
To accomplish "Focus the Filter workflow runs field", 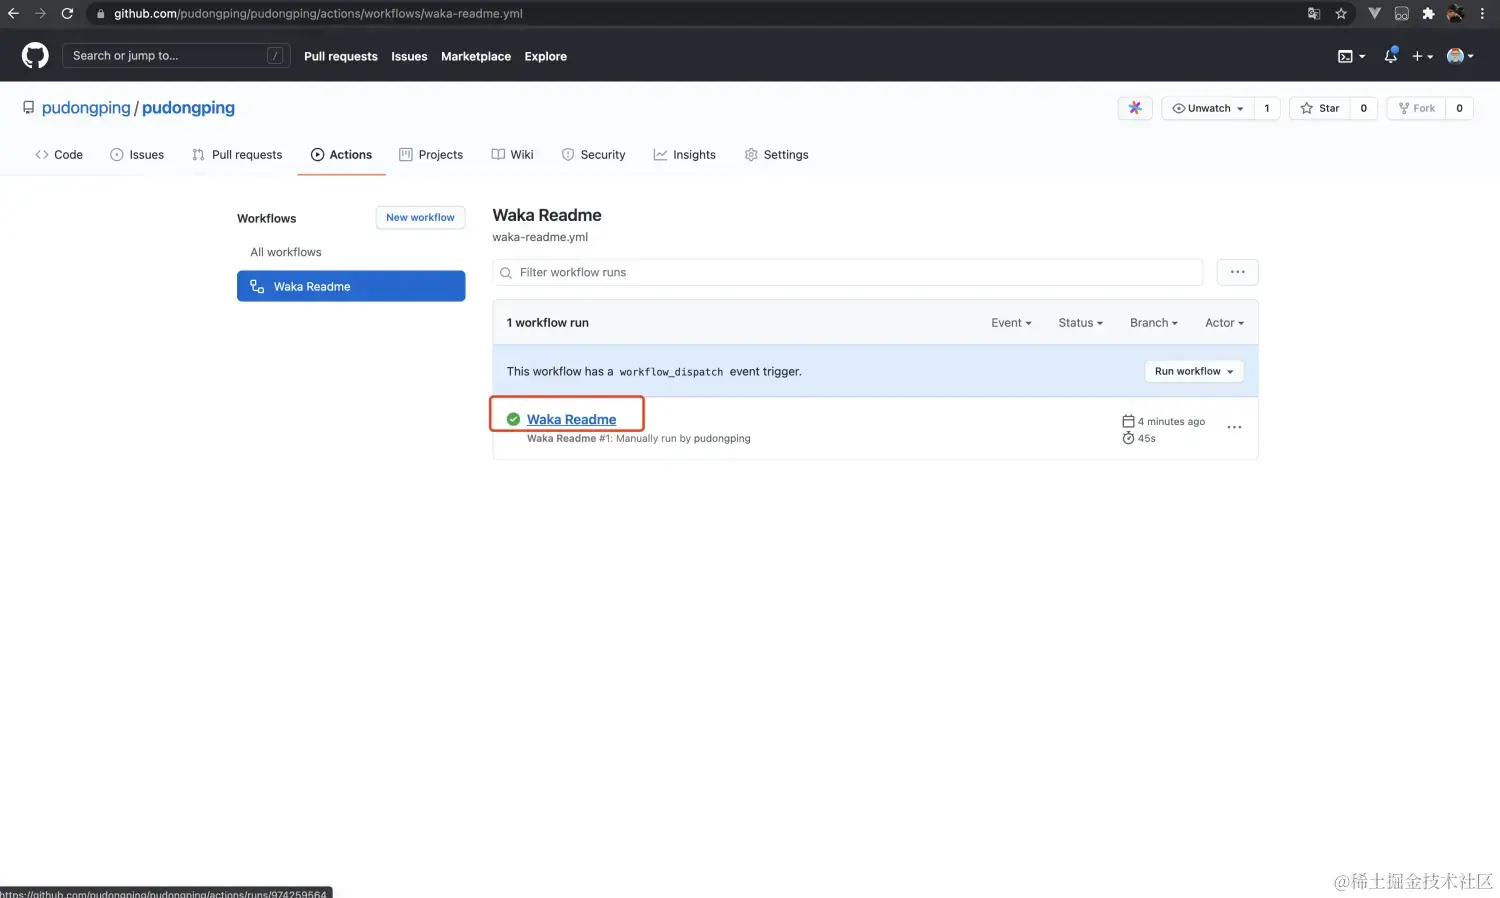I will coord(848,272).
